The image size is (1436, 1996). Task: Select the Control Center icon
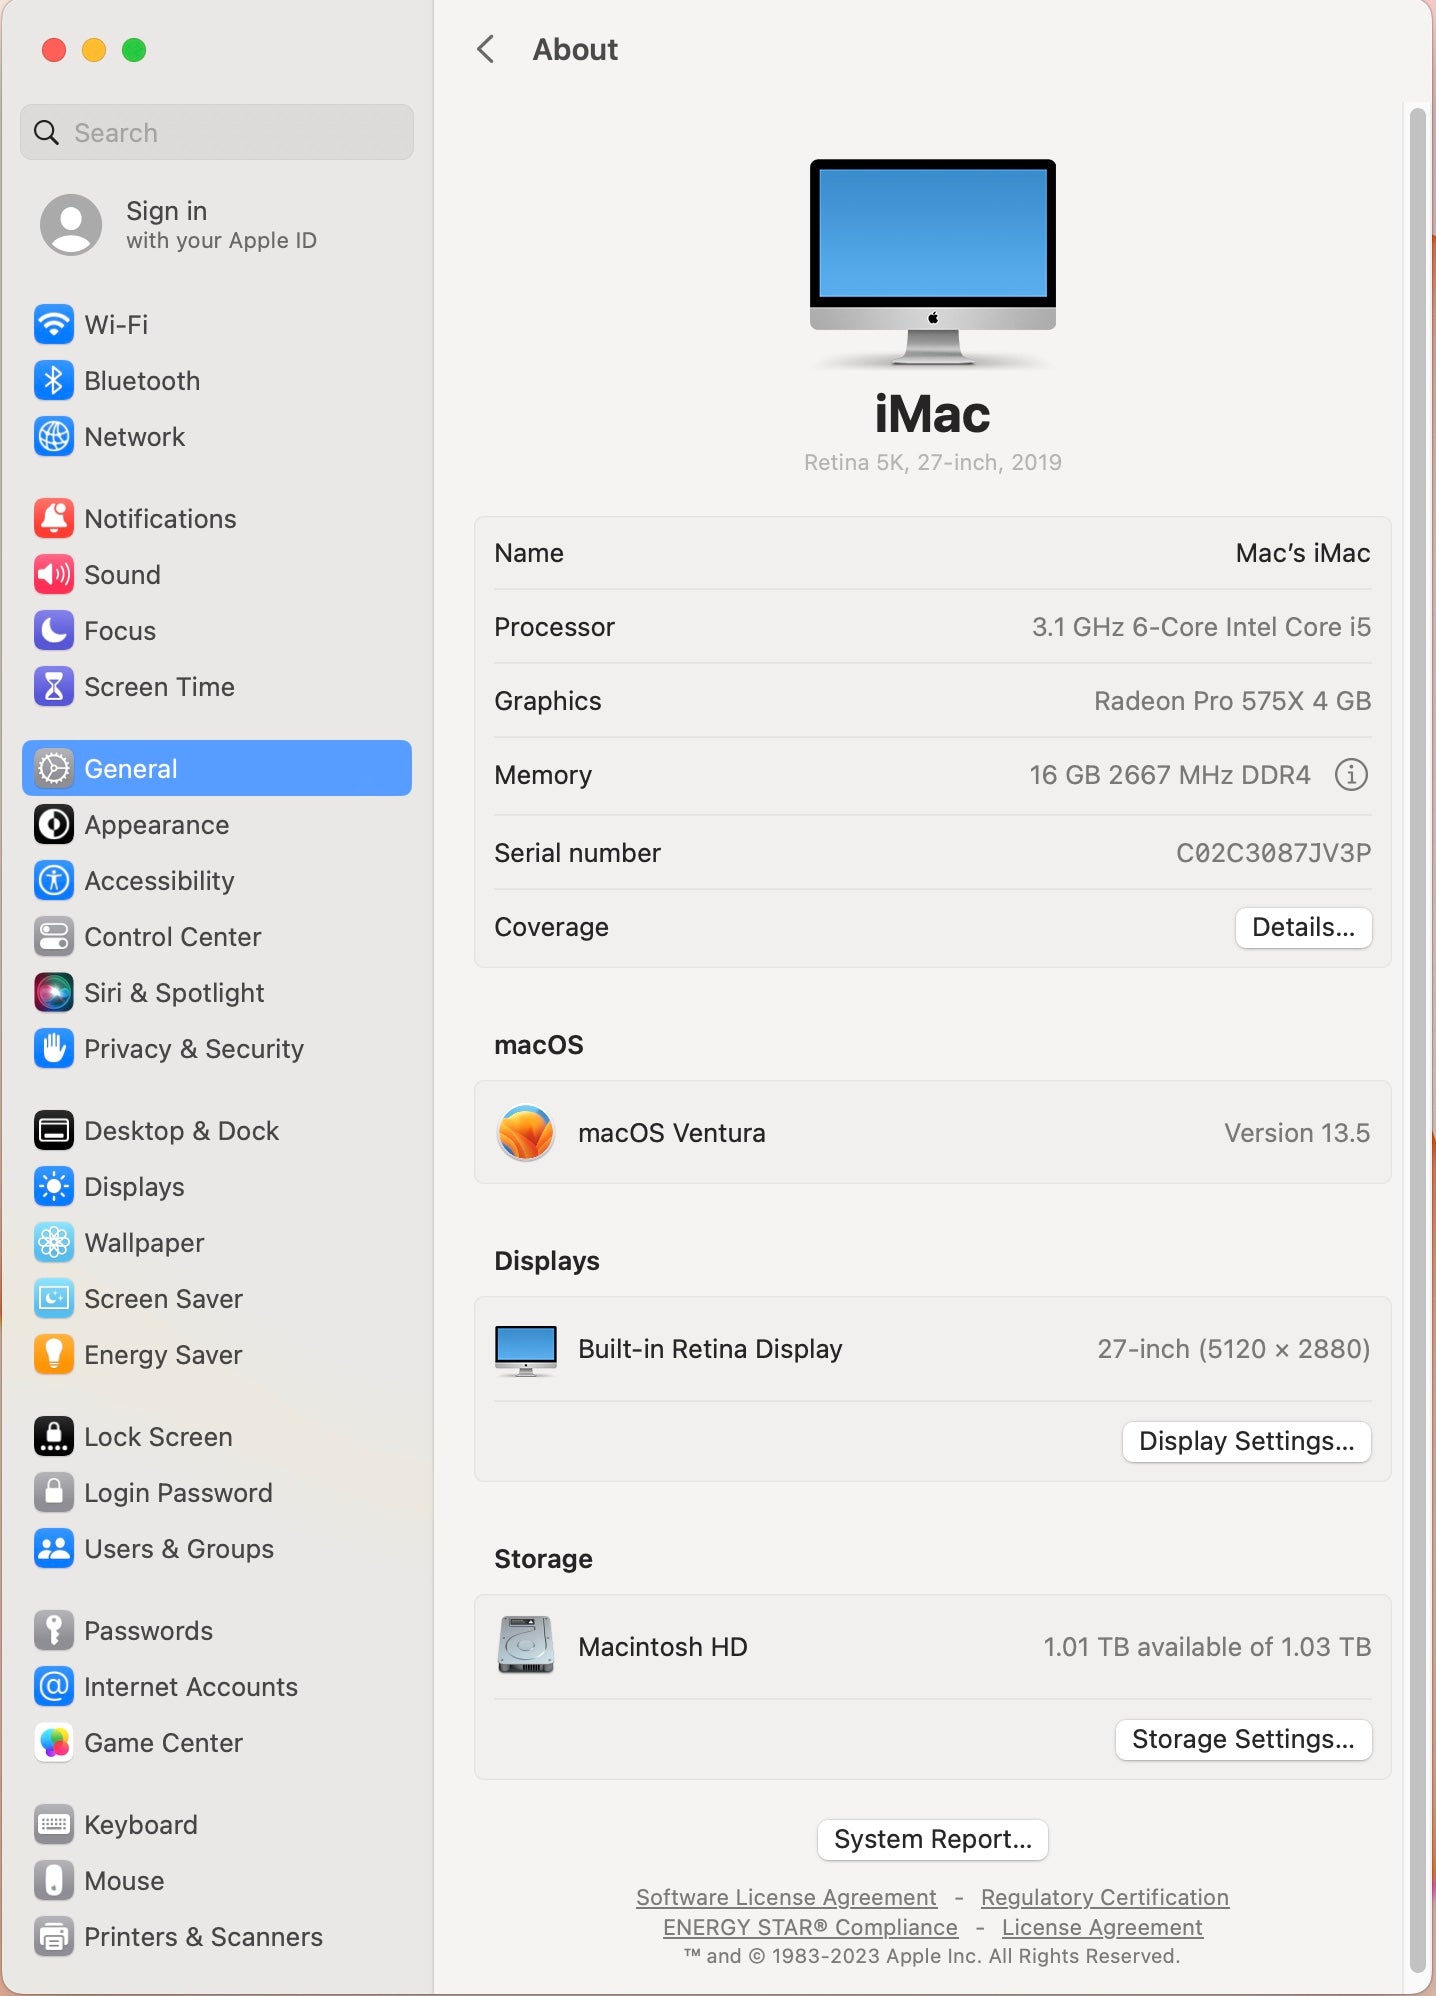[x=54, y=936]
